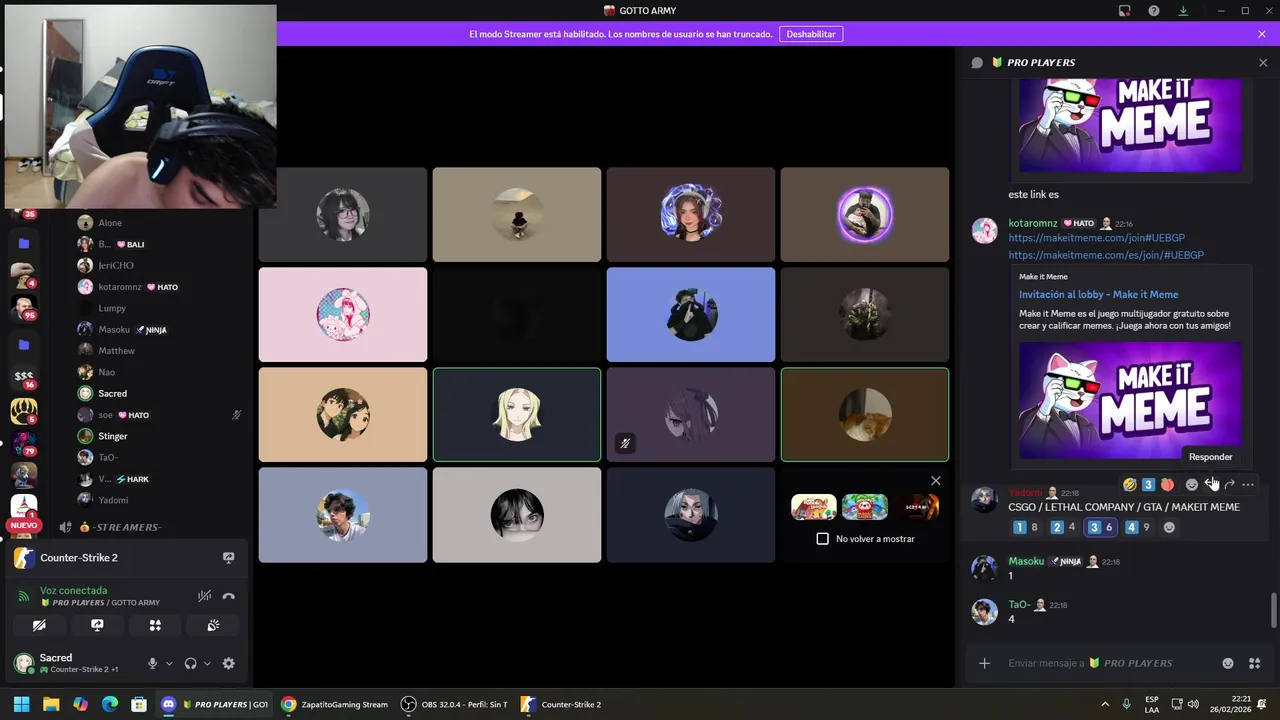Open the activities button in voice panel
The width and height of the screenshot is (1280, 720).
pos(155,625)
